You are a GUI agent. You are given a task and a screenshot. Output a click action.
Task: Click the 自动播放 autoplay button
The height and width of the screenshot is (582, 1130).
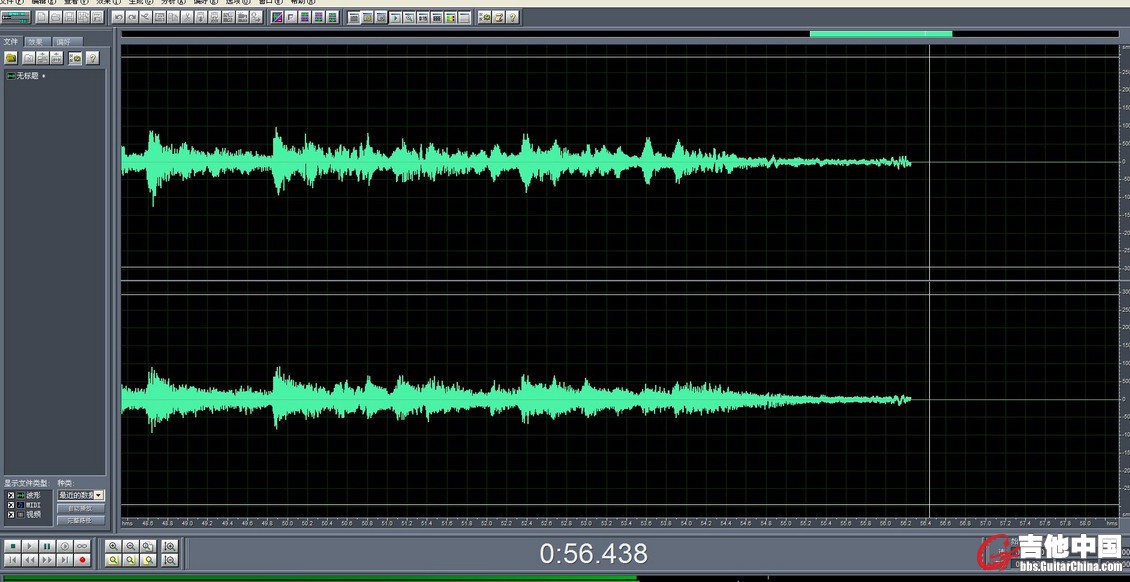tap(81, 508)
